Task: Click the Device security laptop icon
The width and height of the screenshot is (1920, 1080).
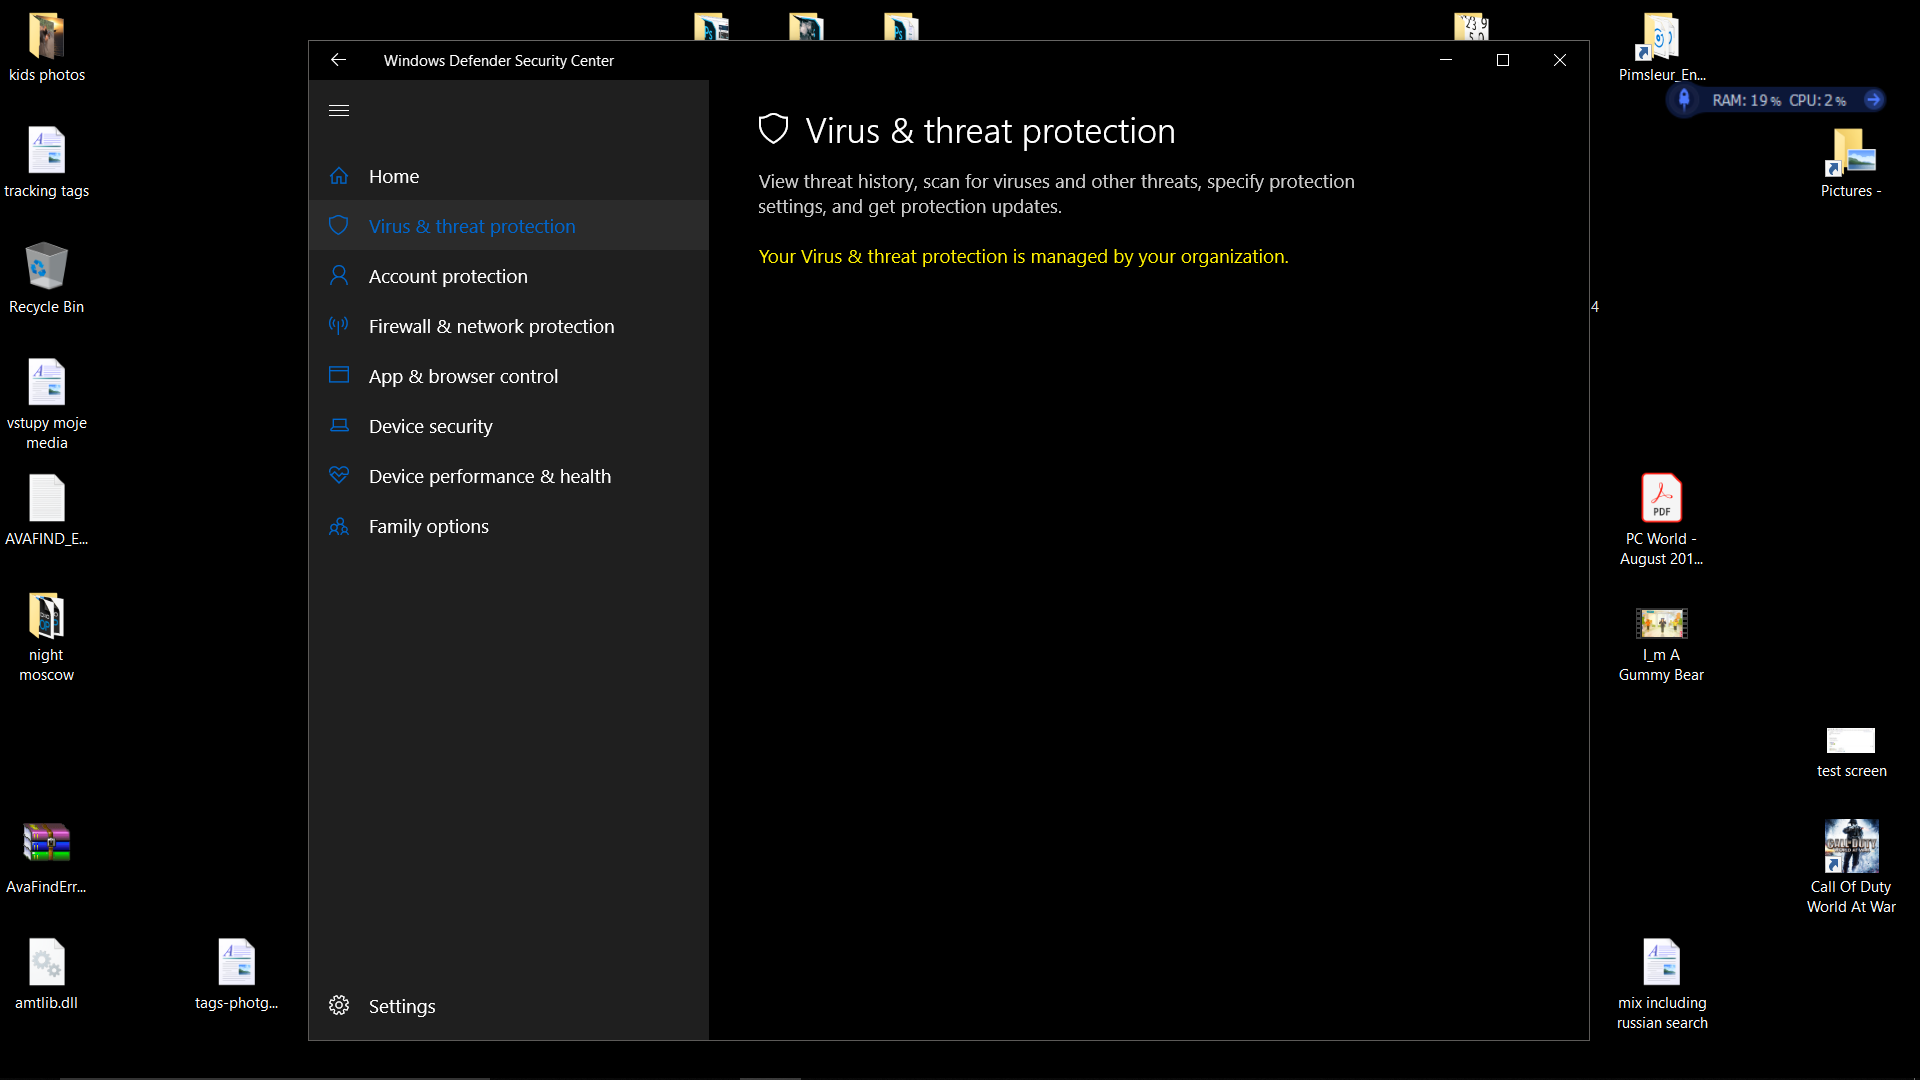Action: point(339,426)
